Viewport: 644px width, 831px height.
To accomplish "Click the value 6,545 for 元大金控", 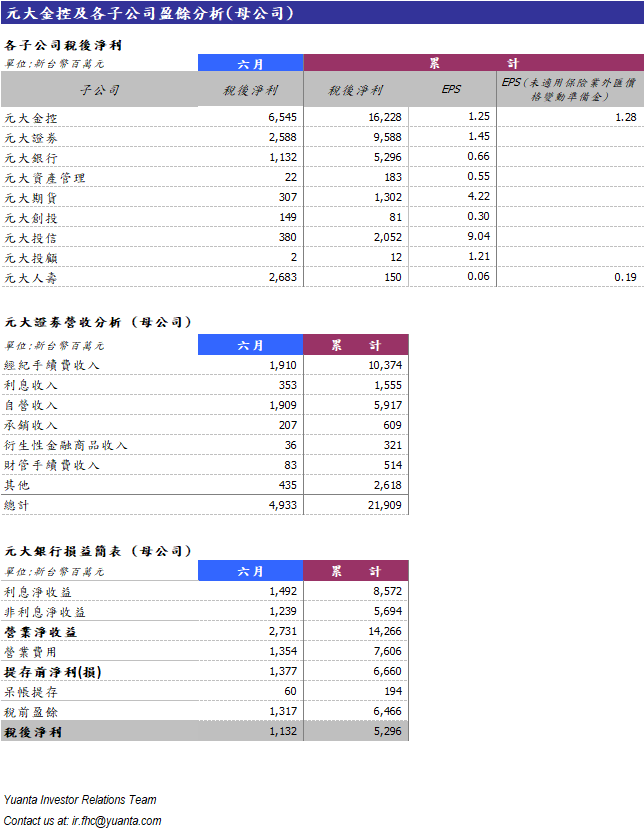I will pyautogui.click(x=283, y=117).
